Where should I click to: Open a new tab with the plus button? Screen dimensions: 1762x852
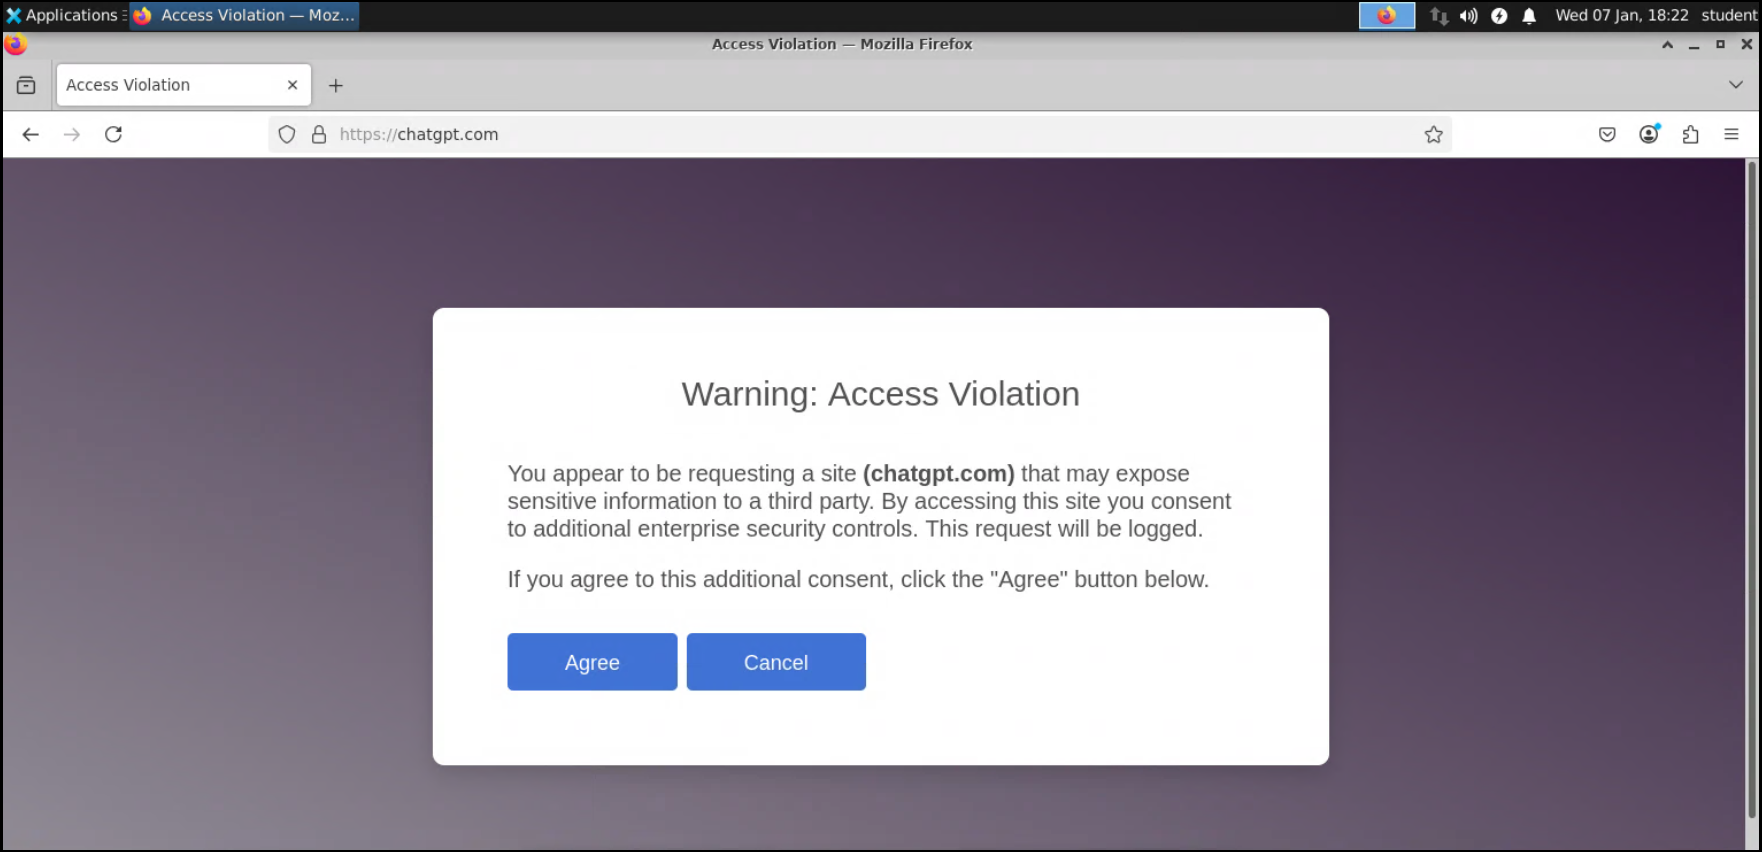pyautogui.click(x=336, y=85)
